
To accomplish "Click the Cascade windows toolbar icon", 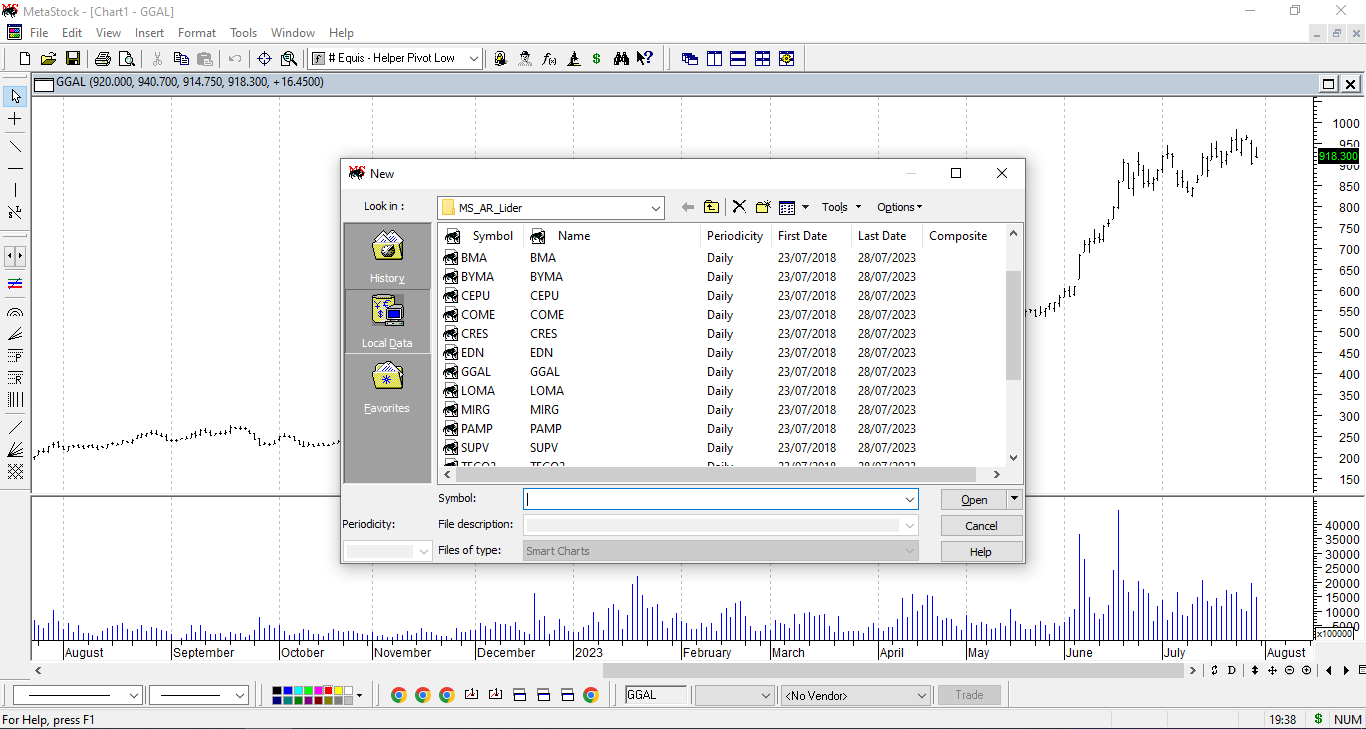I will pos(690,59).
